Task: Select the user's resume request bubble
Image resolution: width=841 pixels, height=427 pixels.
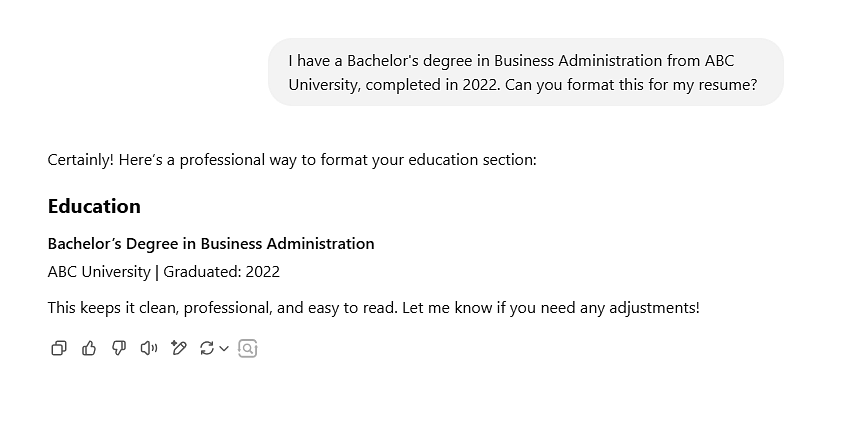Action: (x=526, y=72)
